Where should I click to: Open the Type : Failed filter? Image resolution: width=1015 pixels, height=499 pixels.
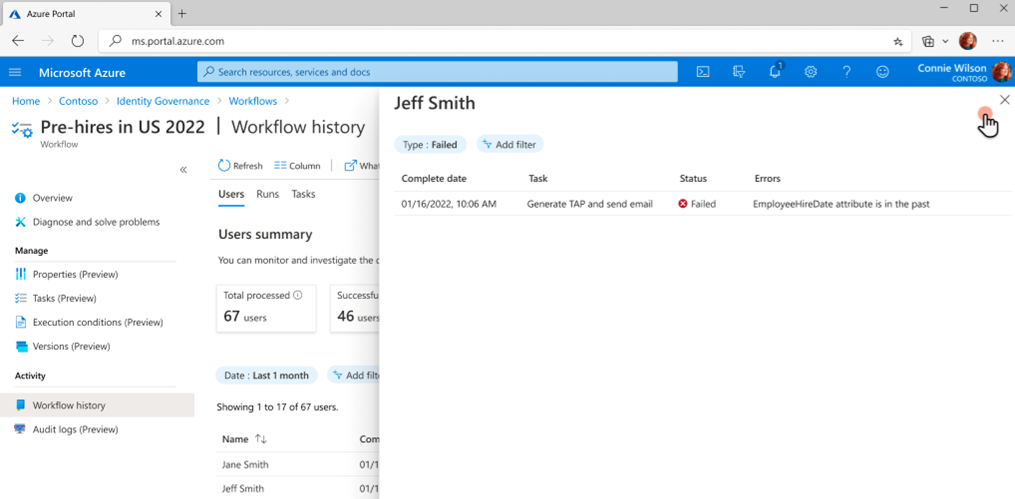tap(429, 145)
